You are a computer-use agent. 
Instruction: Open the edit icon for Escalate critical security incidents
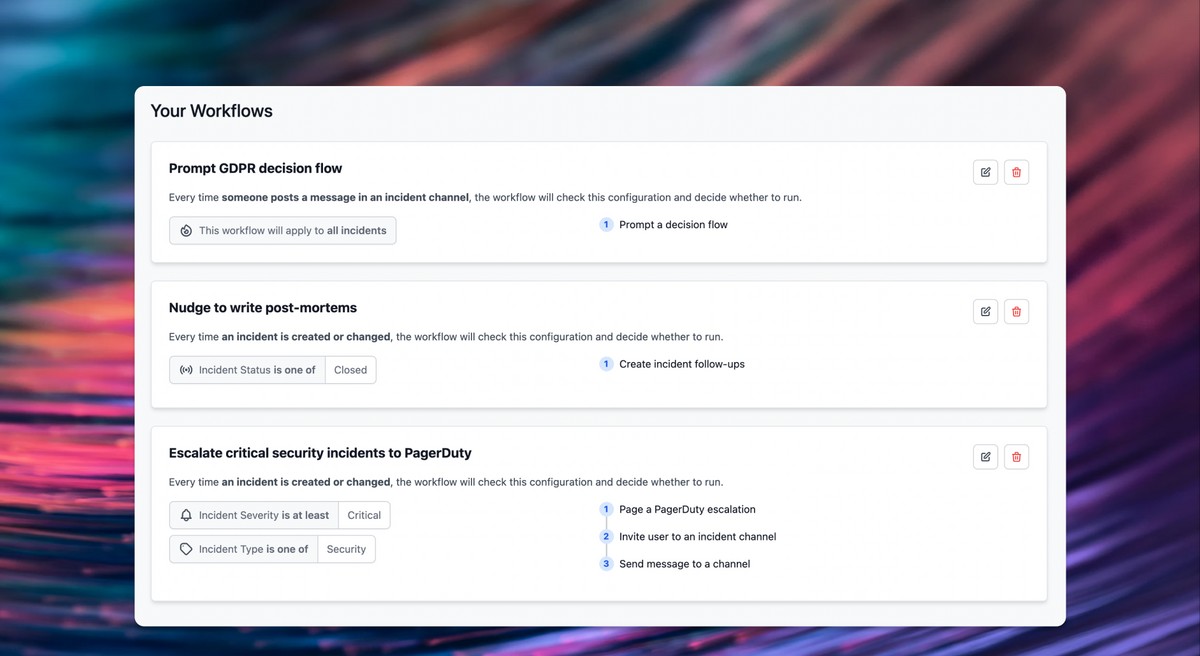click(x=985, y=456)
